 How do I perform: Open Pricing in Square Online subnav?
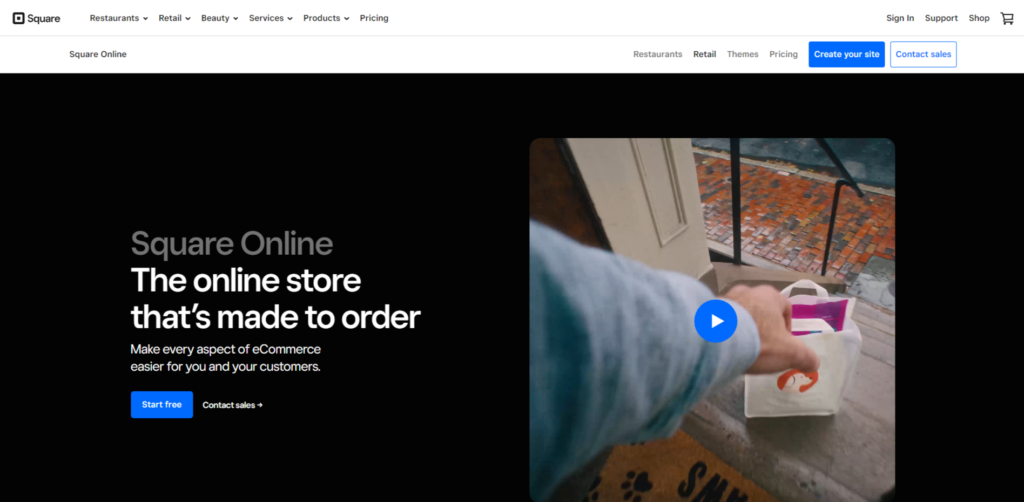(x=783, y=54)
